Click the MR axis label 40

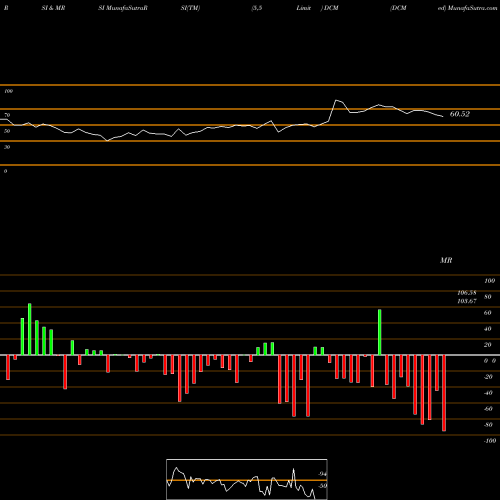click(488, 329)
